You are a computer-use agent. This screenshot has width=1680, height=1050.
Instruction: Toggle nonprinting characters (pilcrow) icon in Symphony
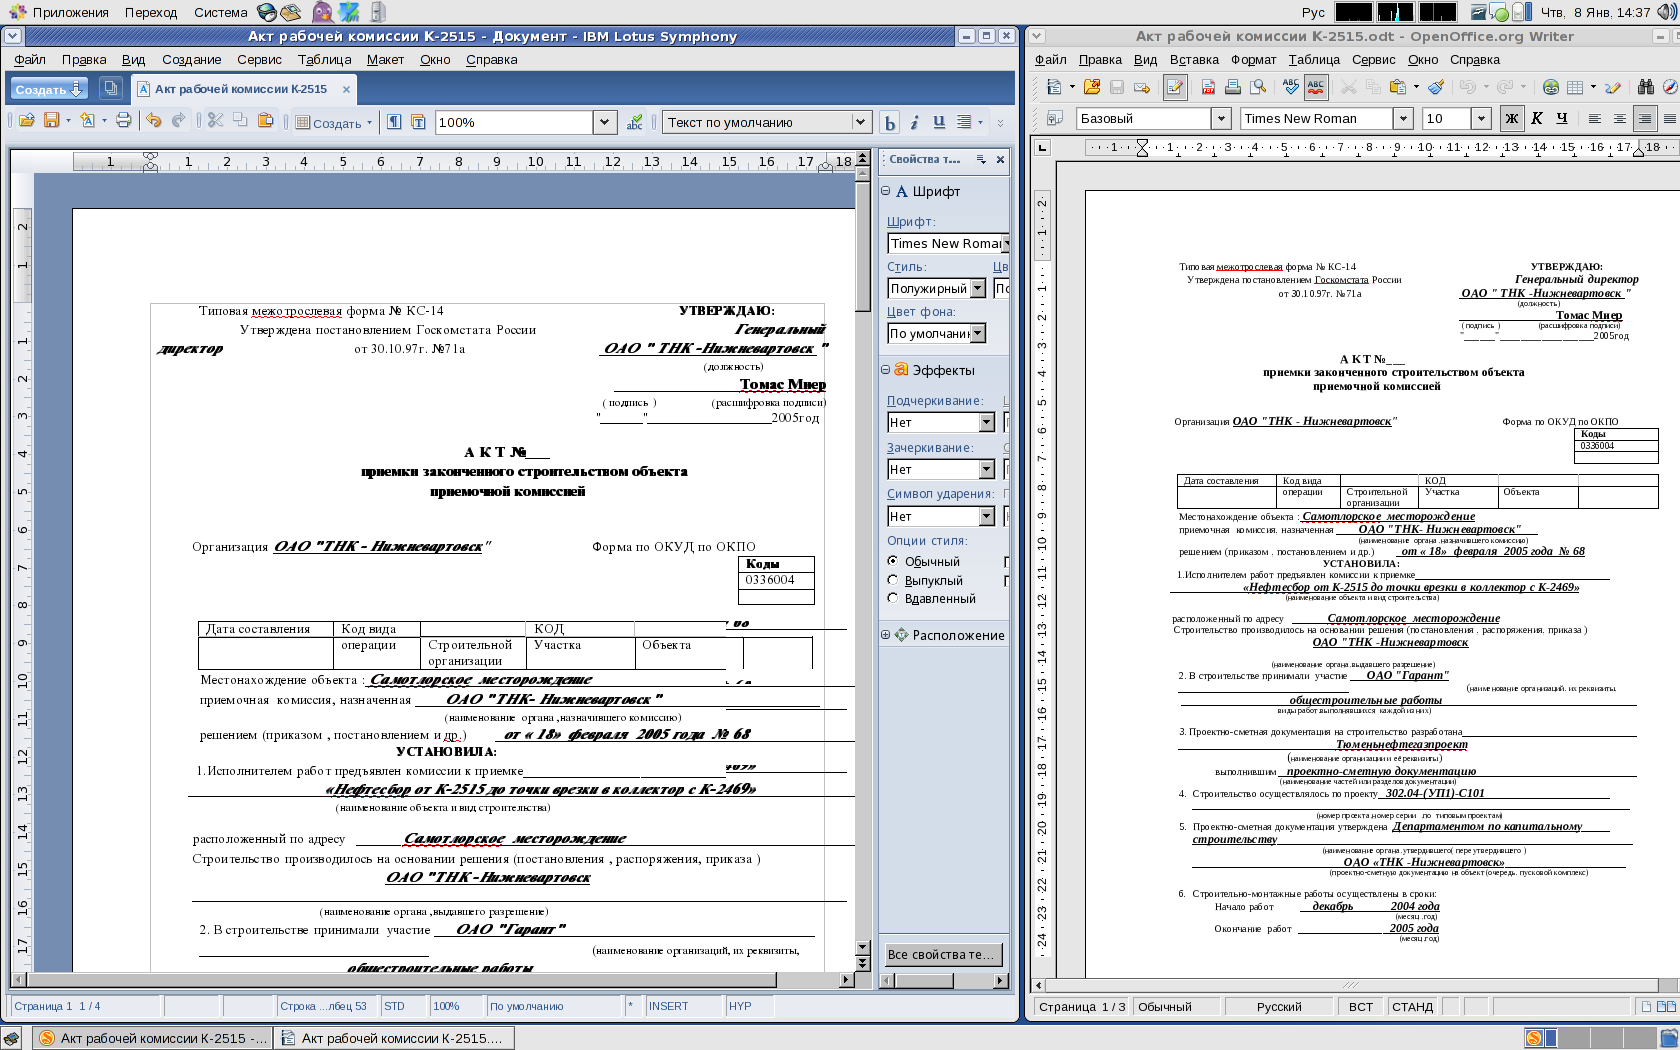point(394,122)
